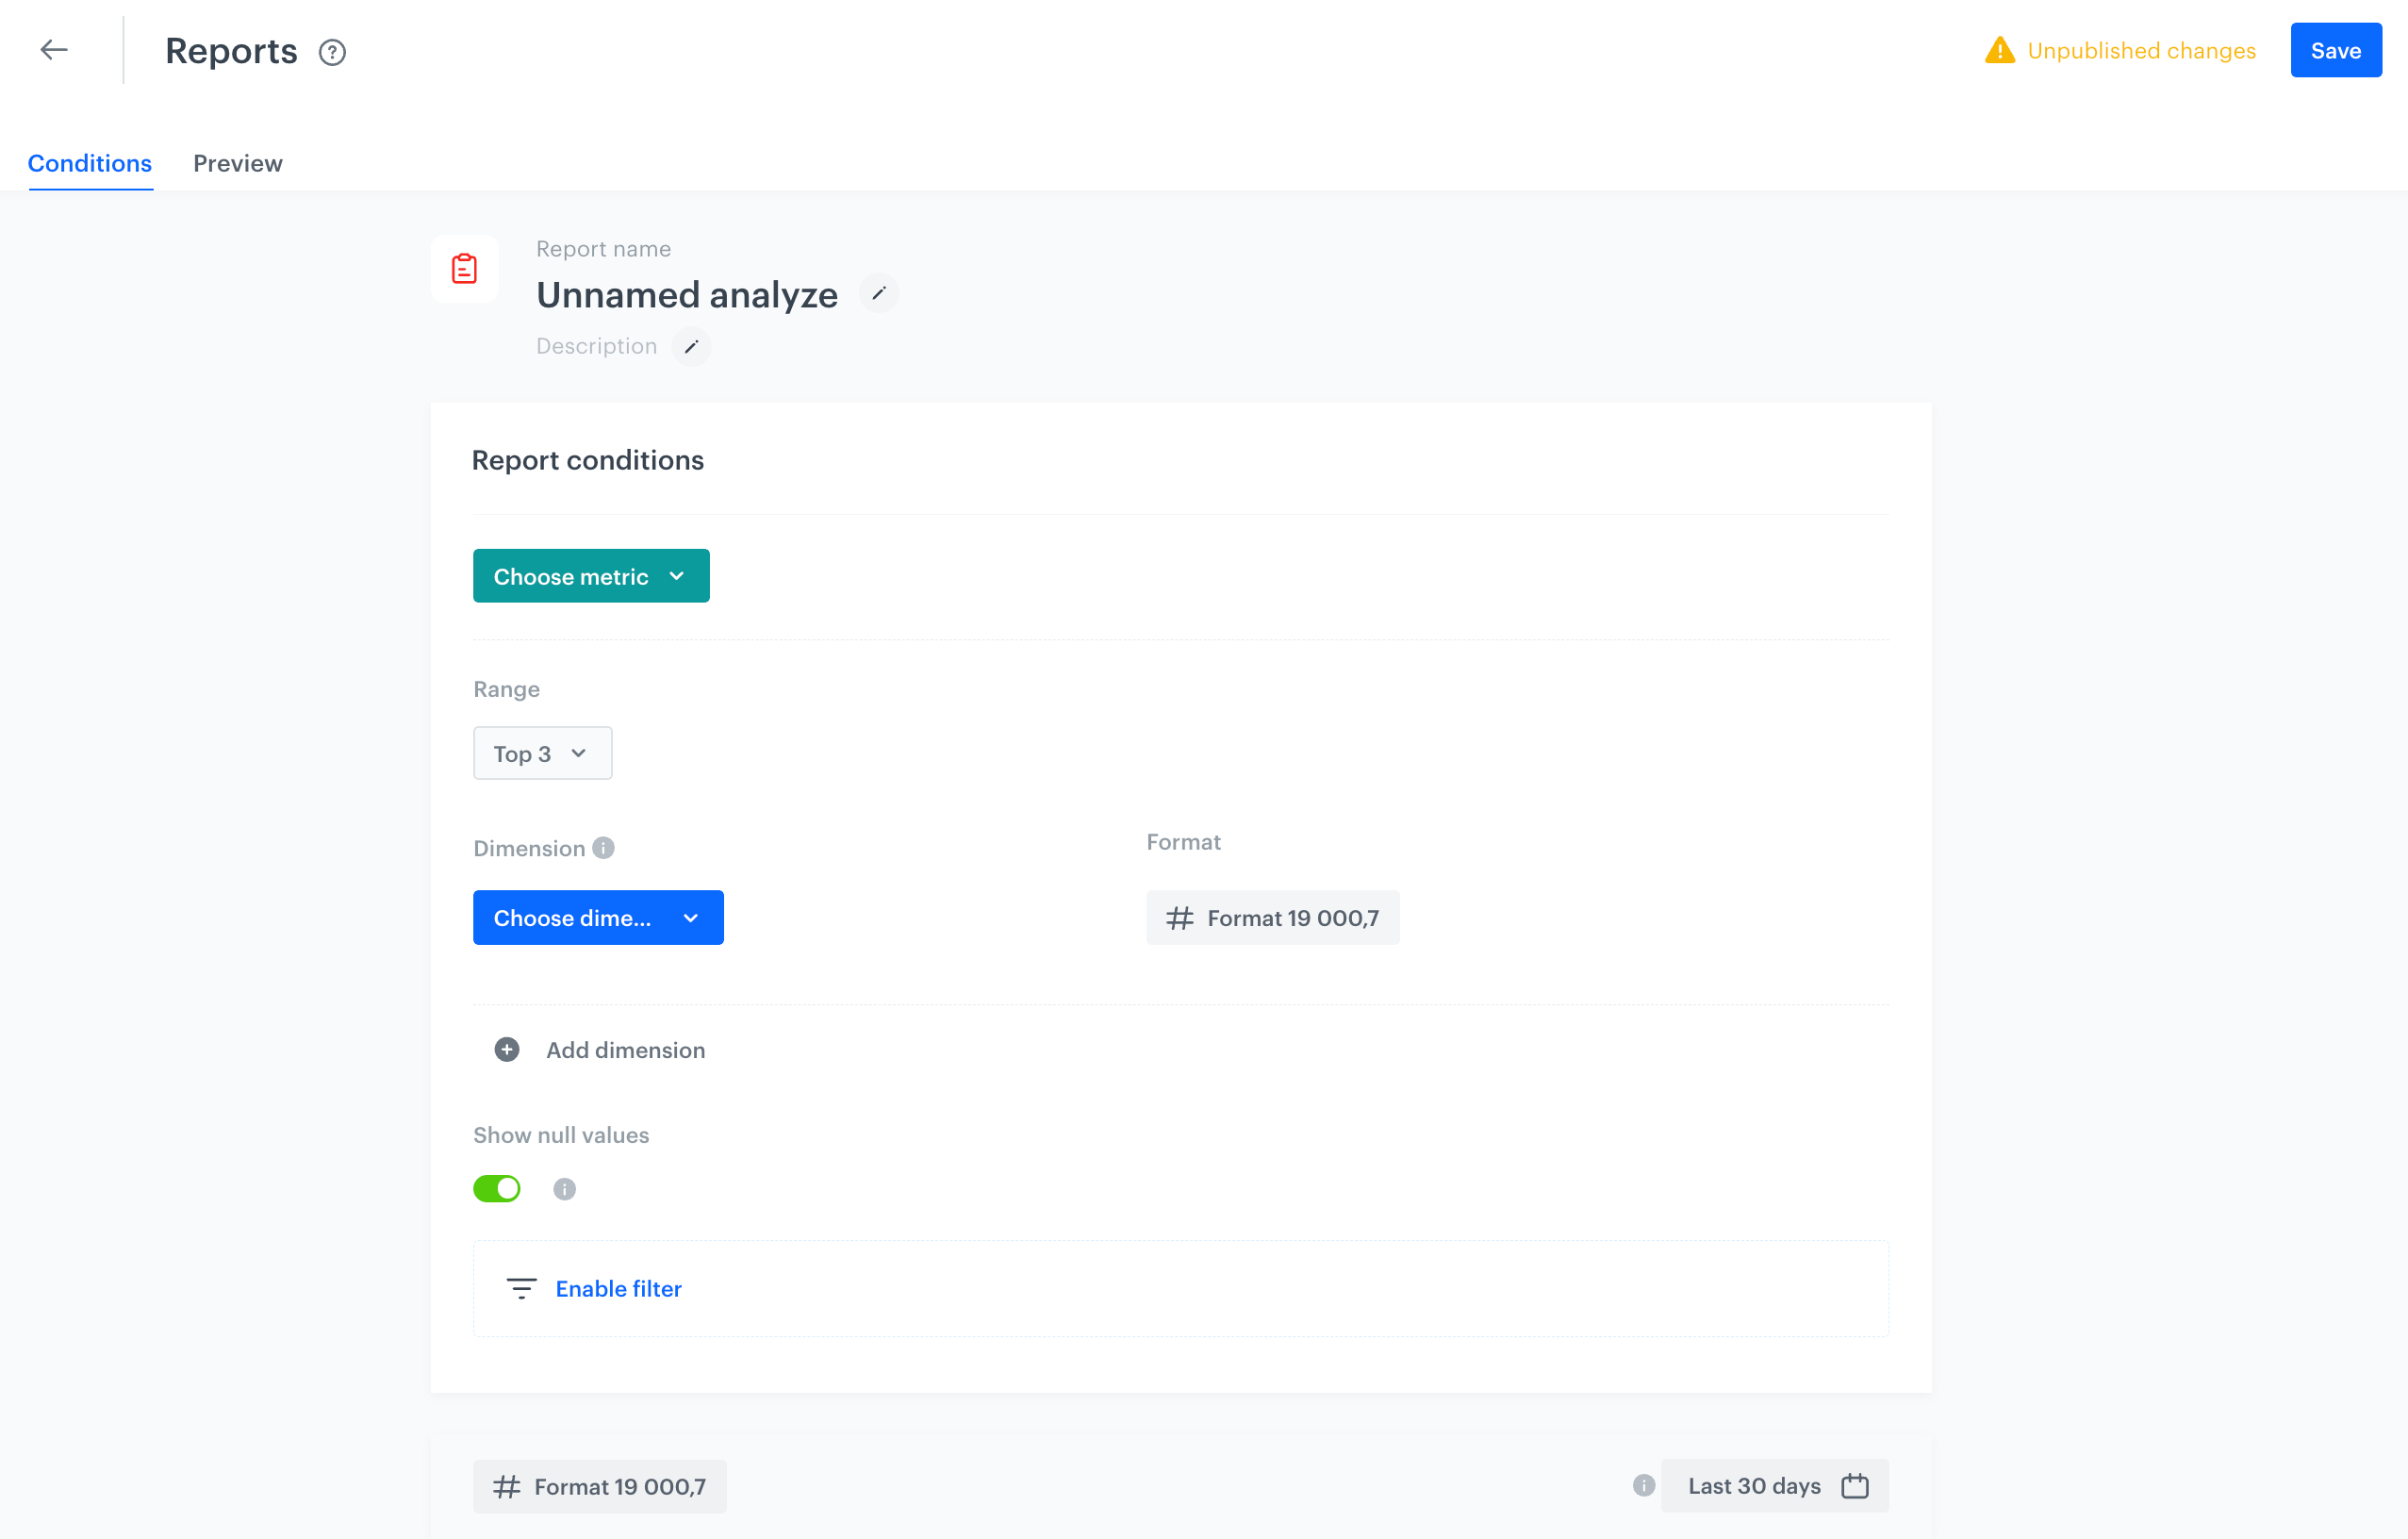This screenshot has width=2408, height=1539.
Task: Edit report name with pencil icon
Action: [x=879, y=293]
